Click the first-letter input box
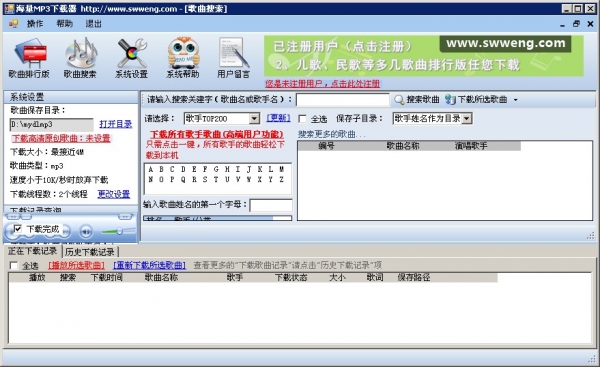 click(x=271, y=205)
